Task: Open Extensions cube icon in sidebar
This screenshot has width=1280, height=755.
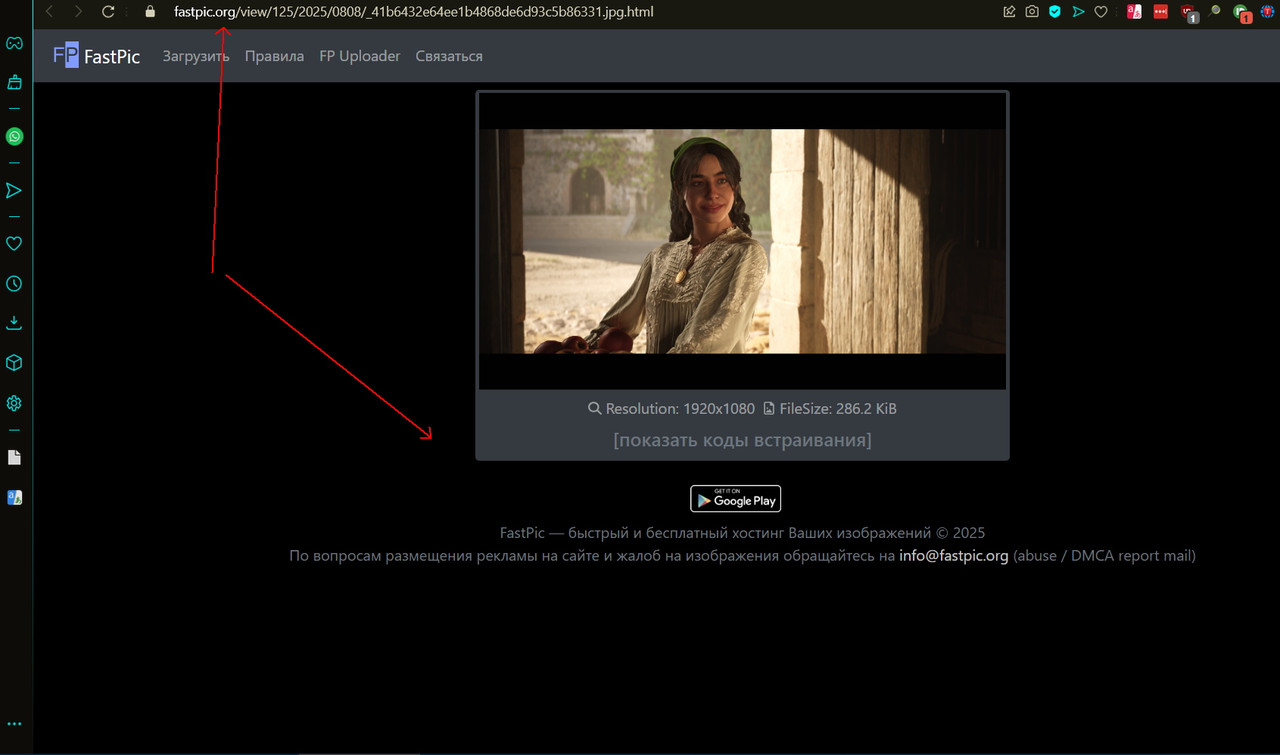Action: [x=14, y=363]
